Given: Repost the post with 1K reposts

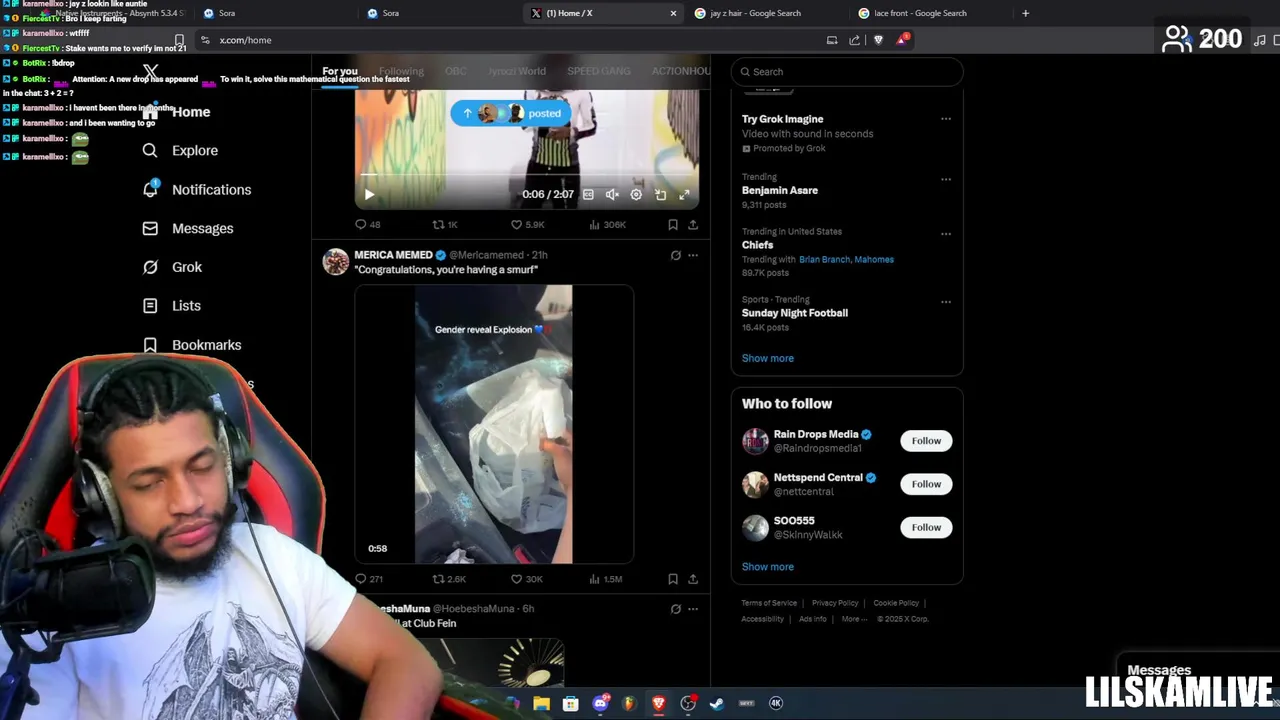Looking at the screenshot, I should click(x=444, y=224).
